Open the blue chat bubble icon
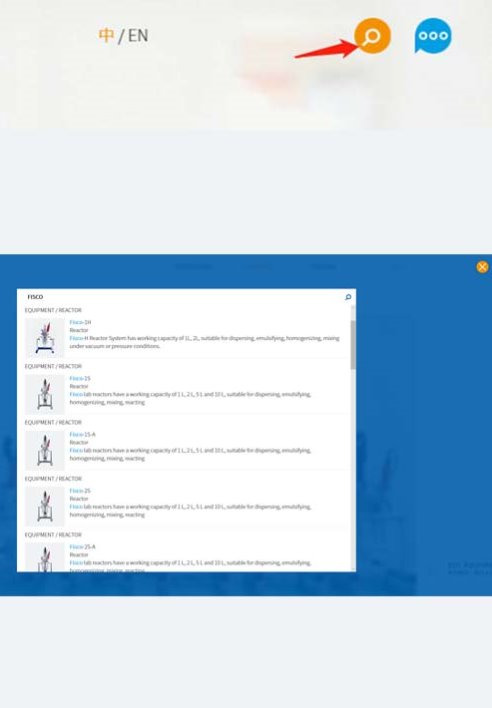Screen dimensions: 492x708 pyautogui.click(x=433, y=36)
